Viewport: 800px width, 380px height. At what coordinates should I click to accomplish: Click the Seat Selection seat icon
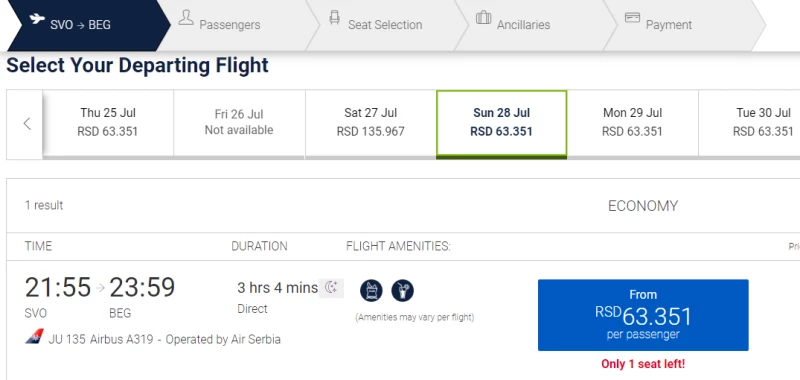[334, 18]
